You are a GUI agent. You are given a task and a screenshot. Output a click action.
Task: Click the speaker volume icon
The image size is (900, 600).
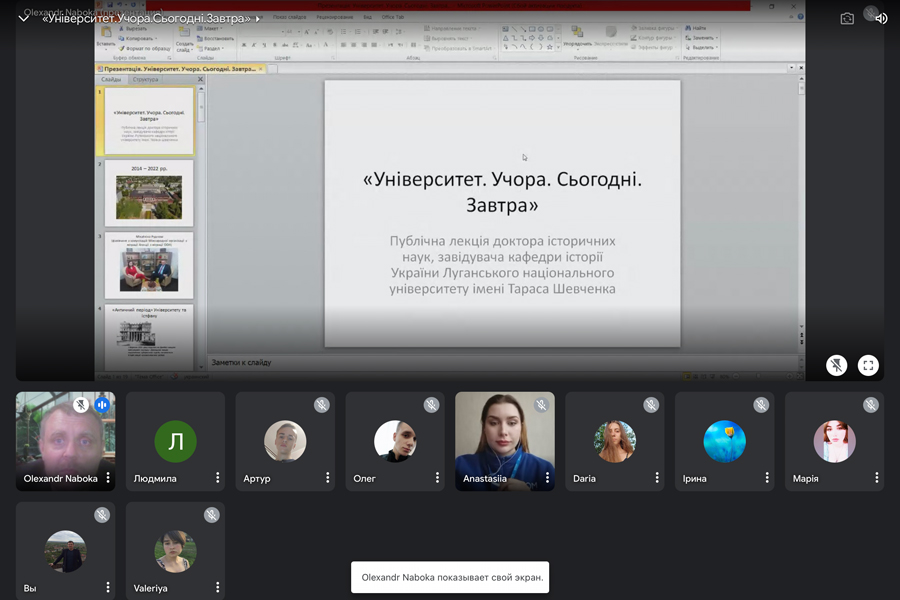click(x=881, y=18)
